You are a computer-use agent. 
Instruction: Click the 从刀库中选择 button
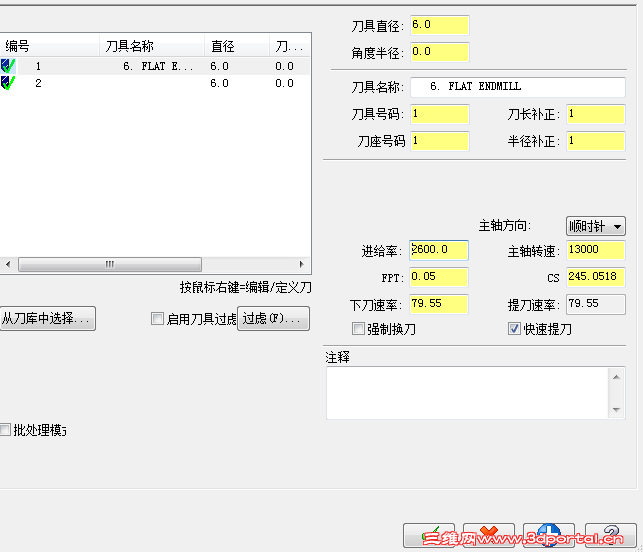[x=47, y=318]
